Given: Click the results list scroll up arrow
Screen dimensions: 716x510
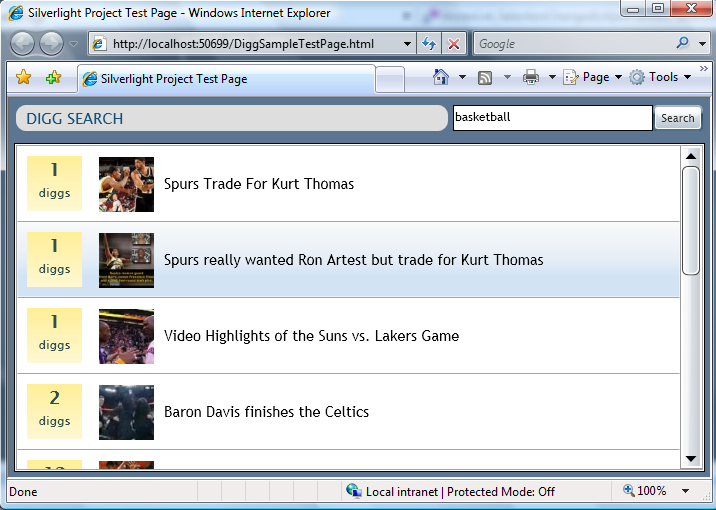Looking at the screenshot, I should point(691,156).
